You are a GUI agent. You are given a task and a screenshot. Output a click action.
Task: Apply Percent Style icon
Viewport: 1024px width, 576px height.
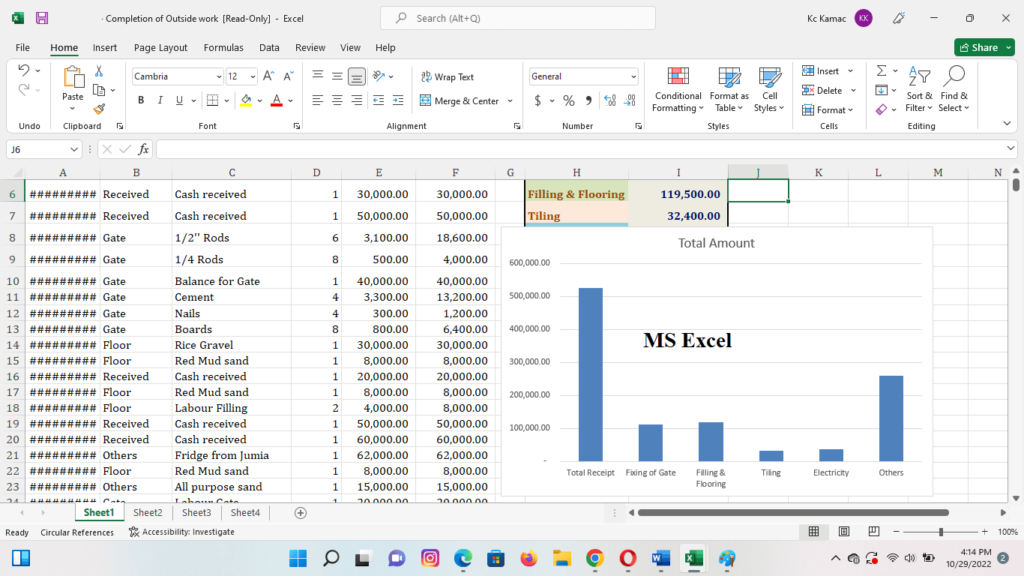tap(569, 101)
